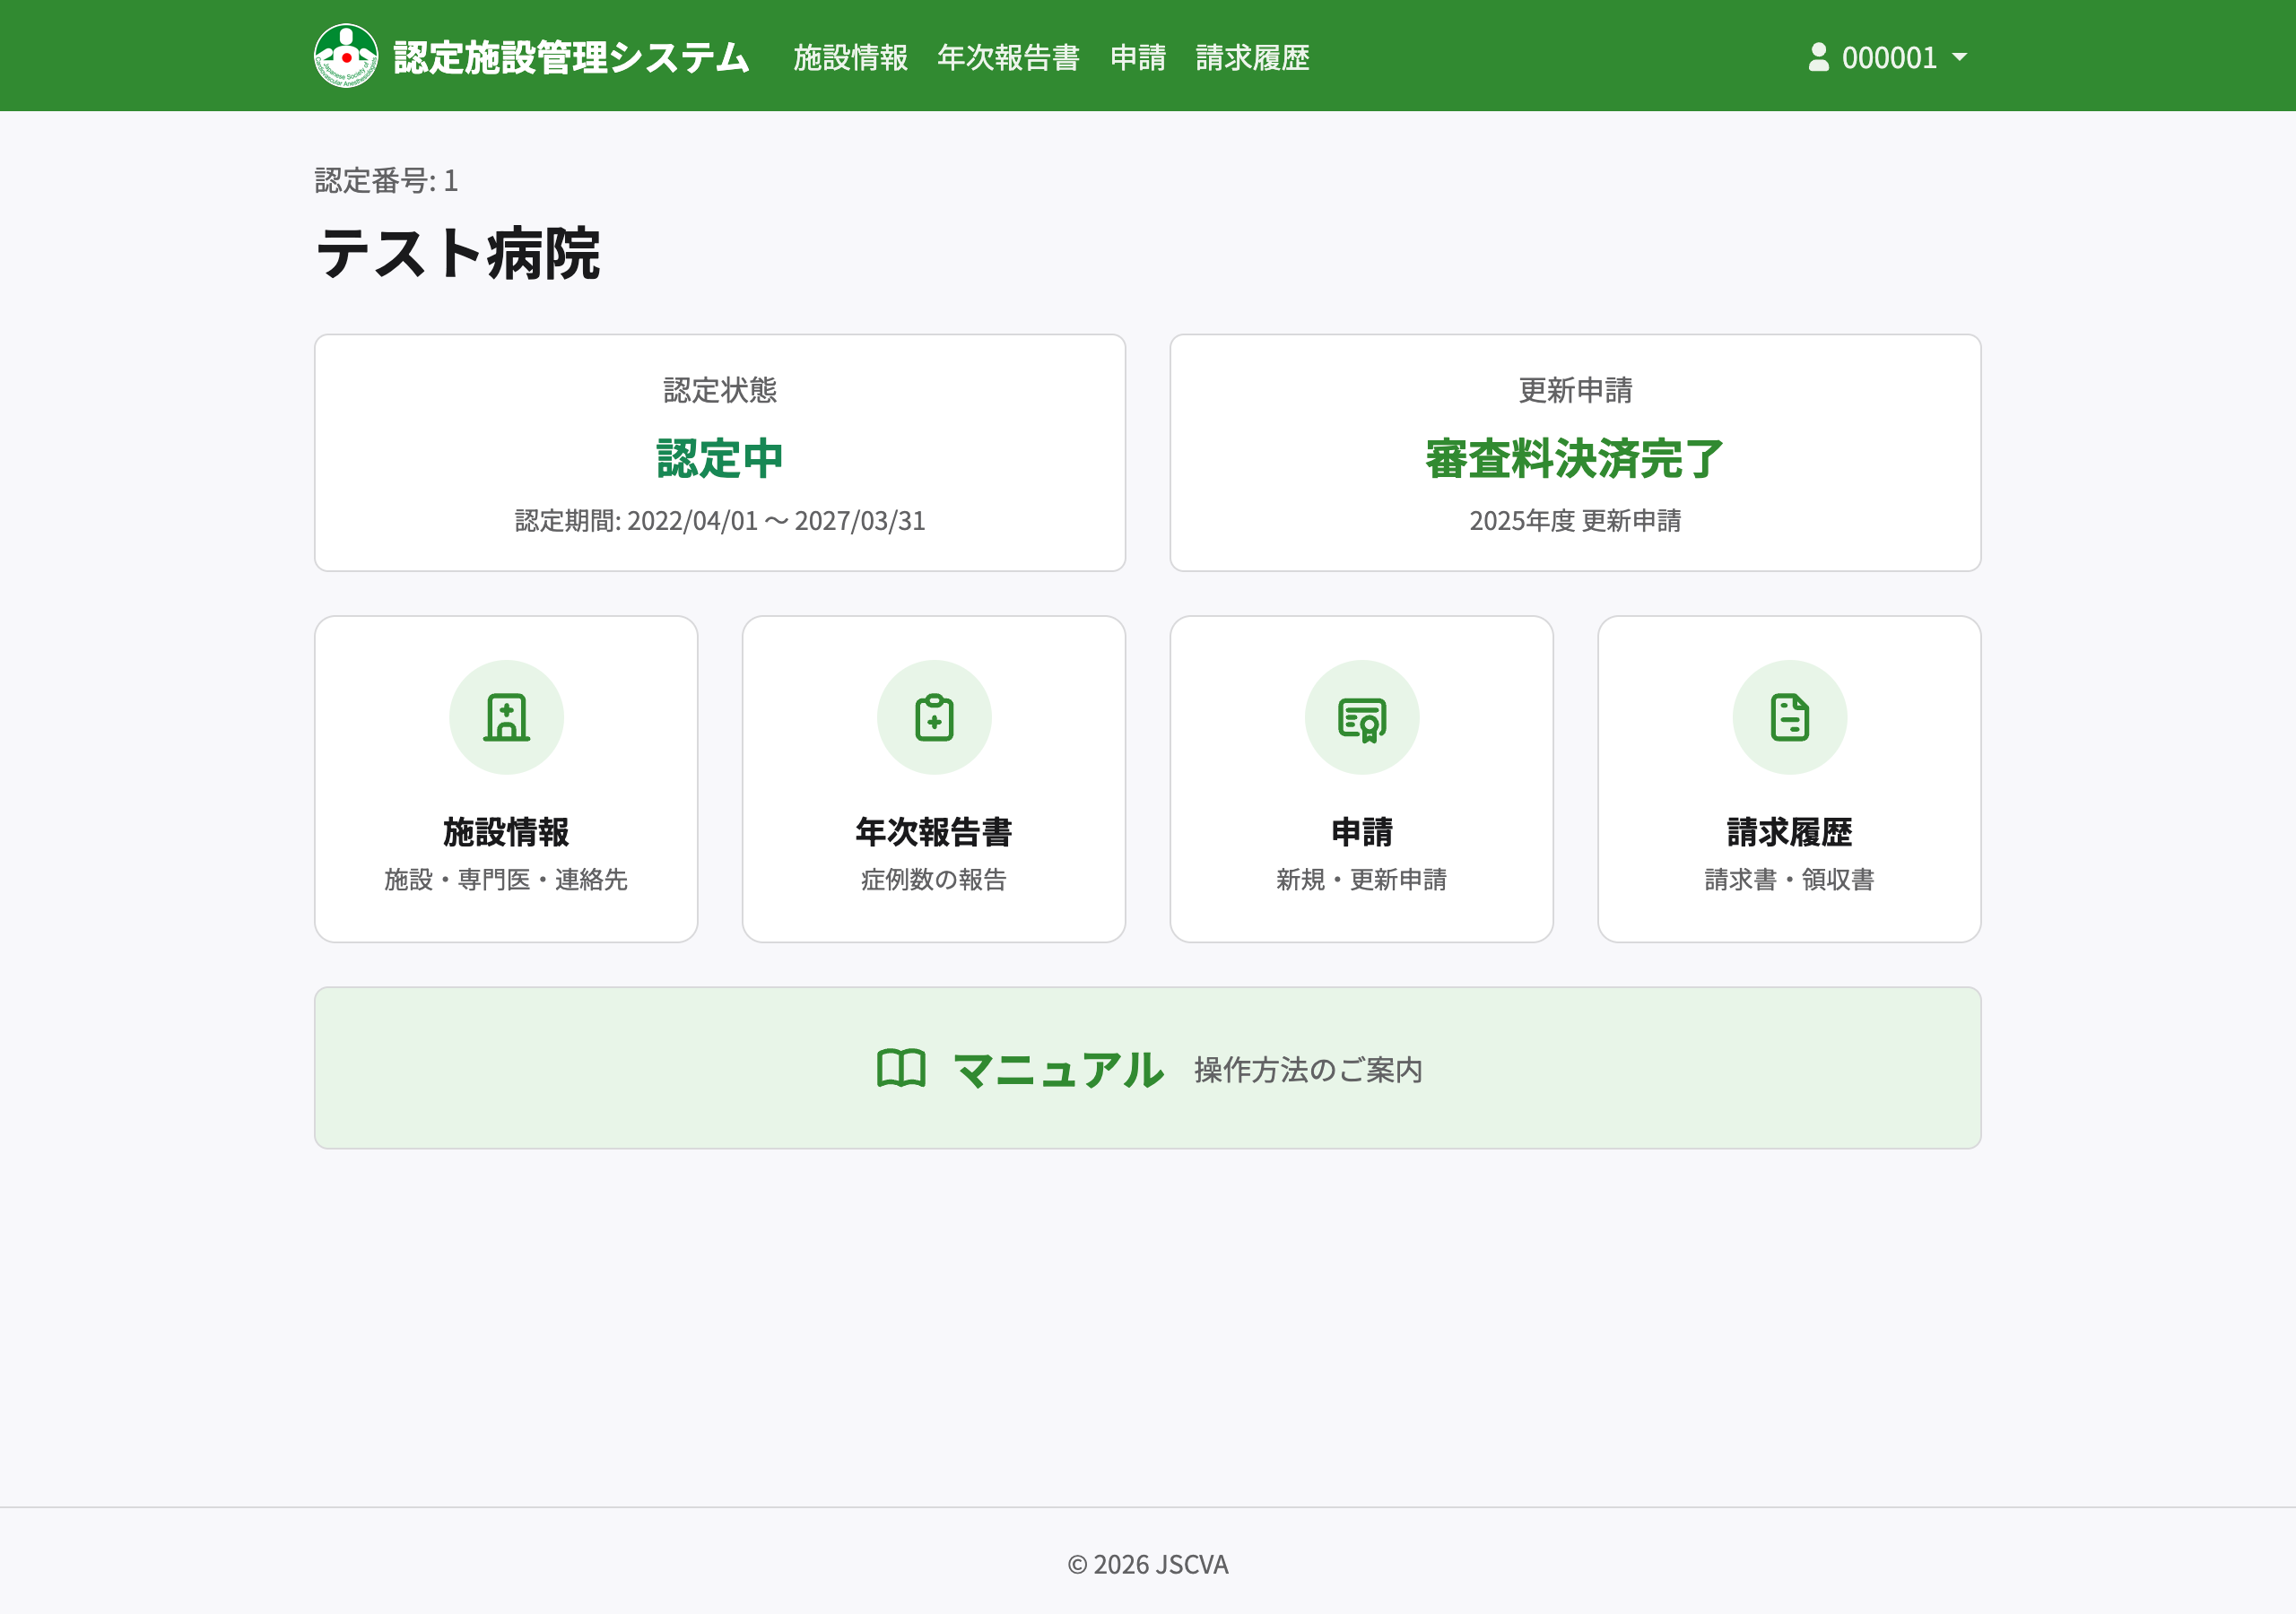
Task: Click the invoice document icon
Action: coord(1789,717)
